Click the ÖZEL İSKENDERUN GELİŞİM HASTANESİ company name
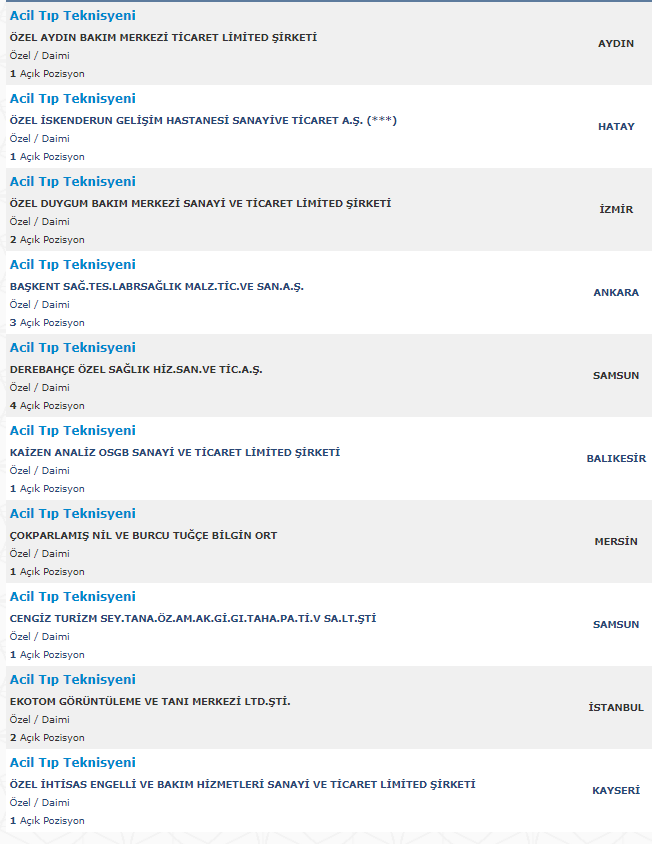Image resolution: width=652 pixels, height=844 pixels. point(203,121)
